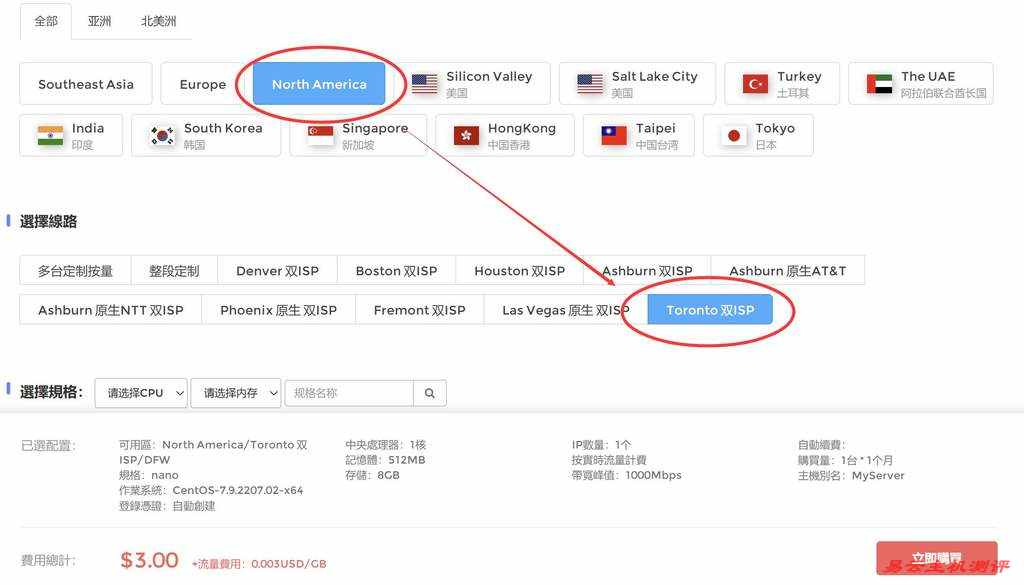
Task: Choose Ashburn 原生NTT 双ISP line
Action: tap(110, 309)
